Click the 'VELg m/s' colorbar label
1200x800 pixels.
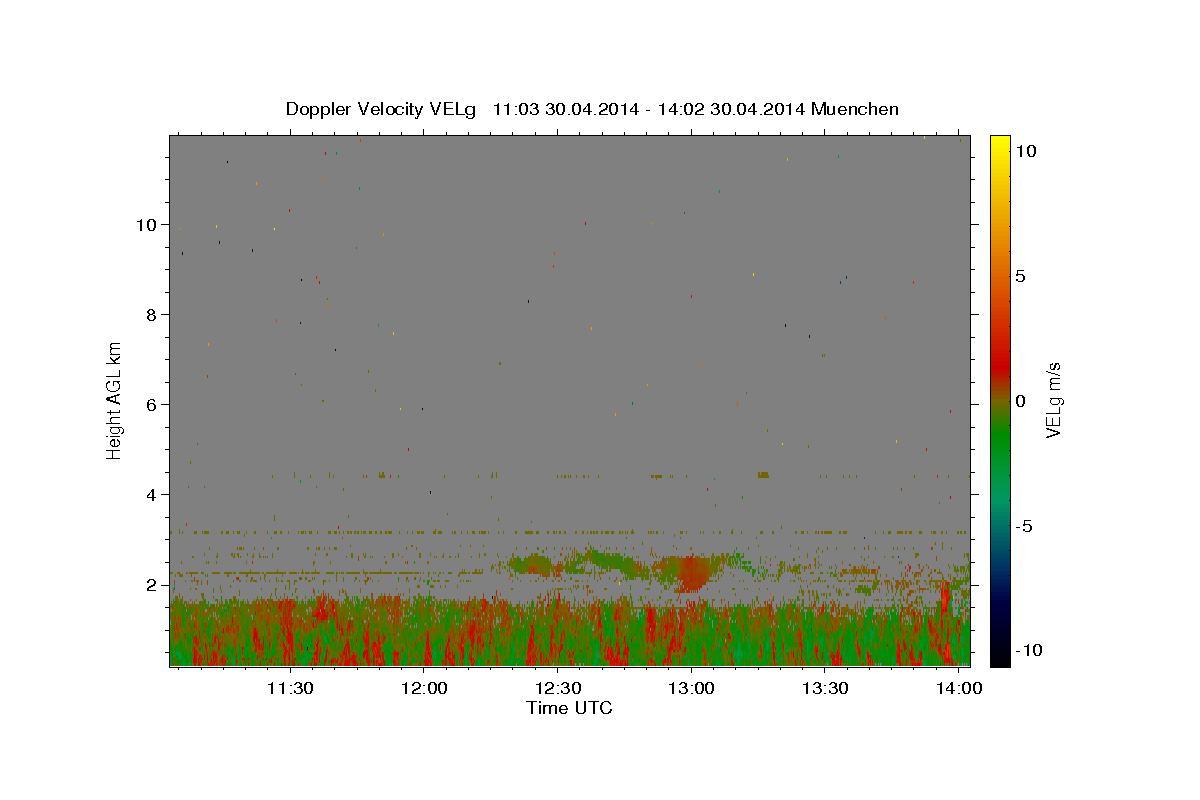point(1052,401)
